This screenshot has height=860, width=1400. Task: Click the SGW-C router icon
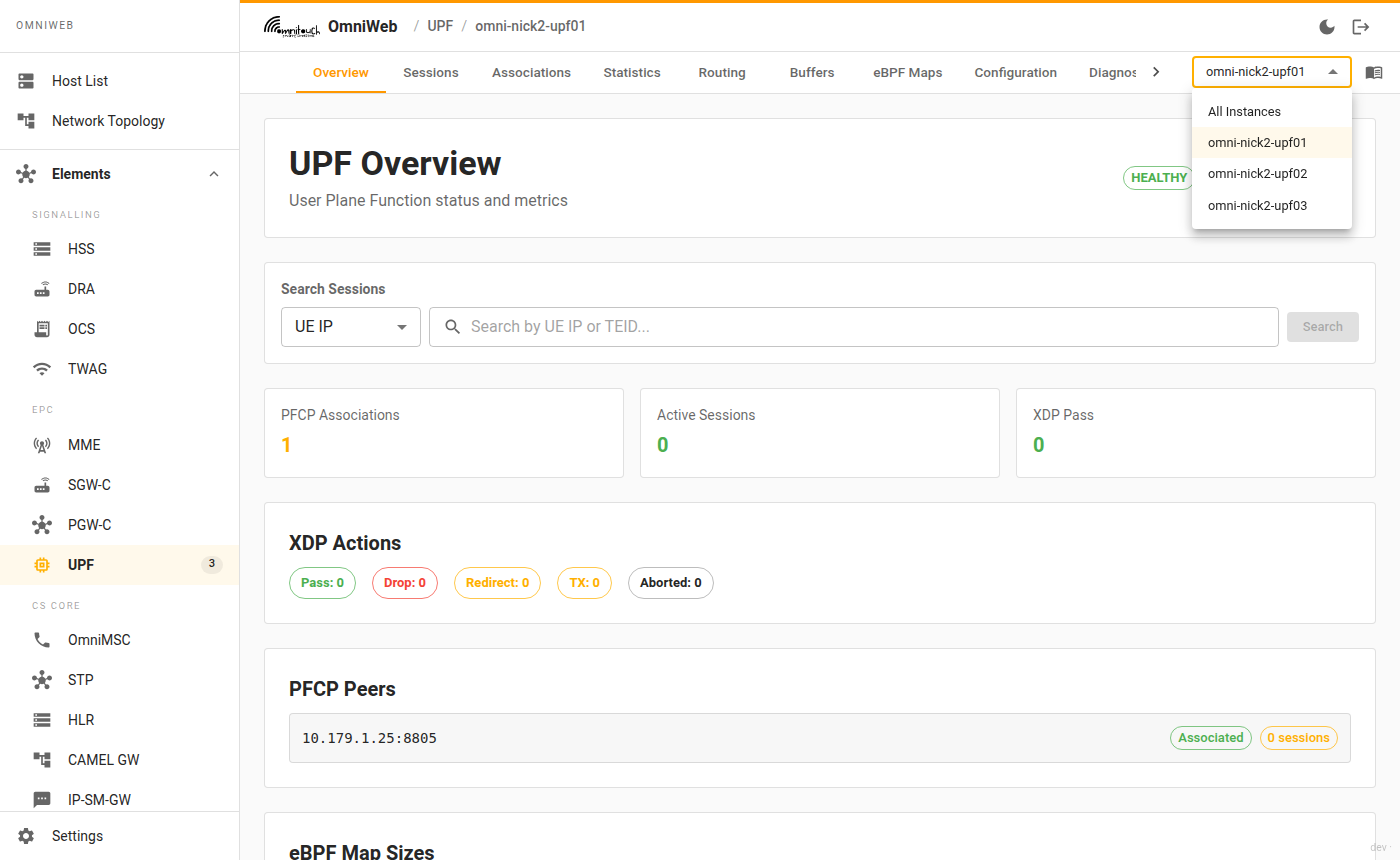coord(42,485)
